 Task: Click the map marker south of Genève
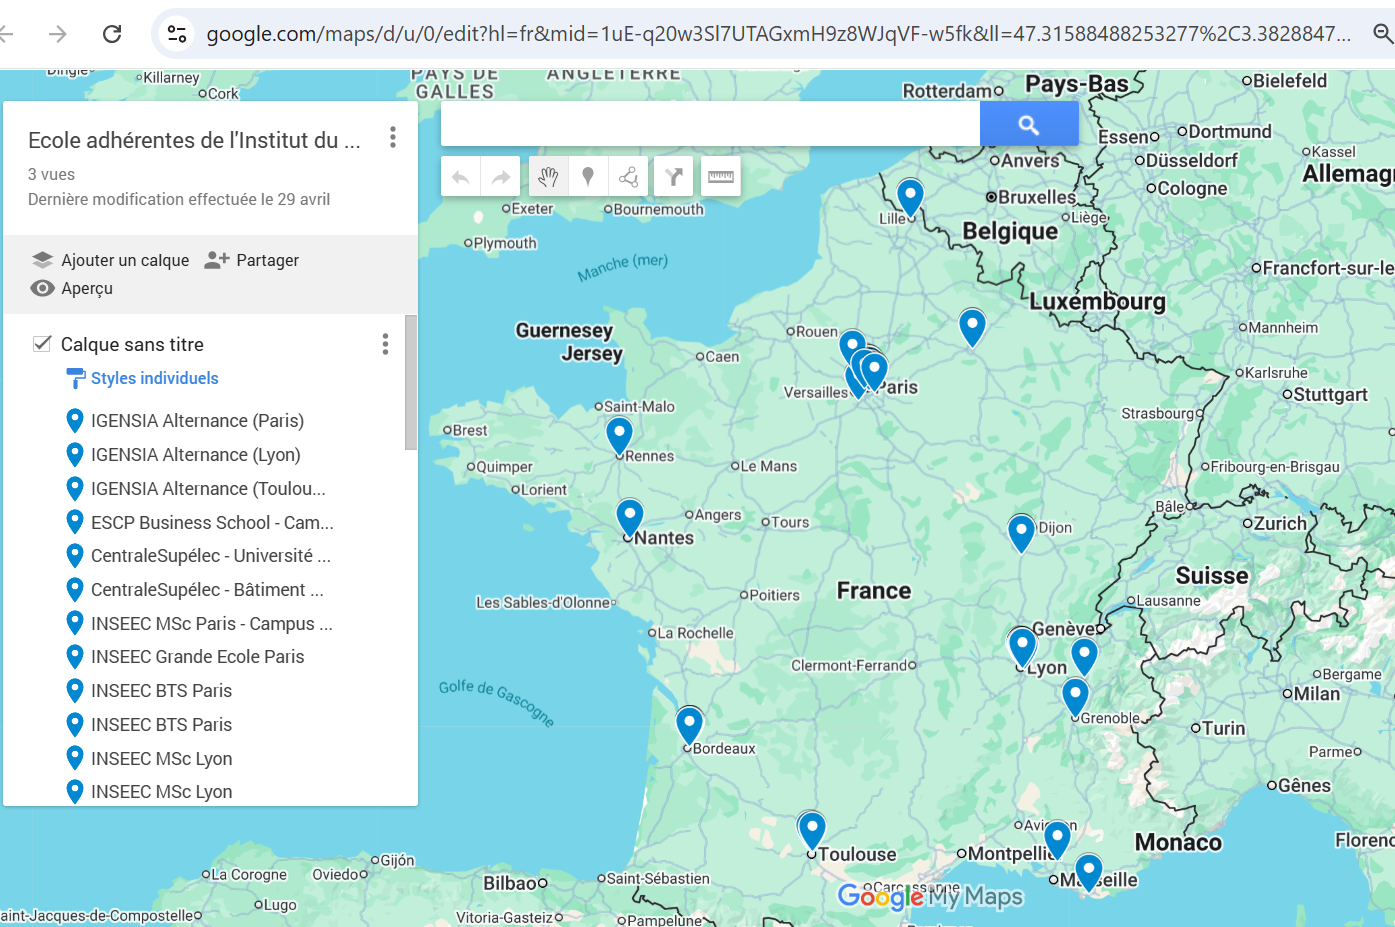[x=1084, y=655]
